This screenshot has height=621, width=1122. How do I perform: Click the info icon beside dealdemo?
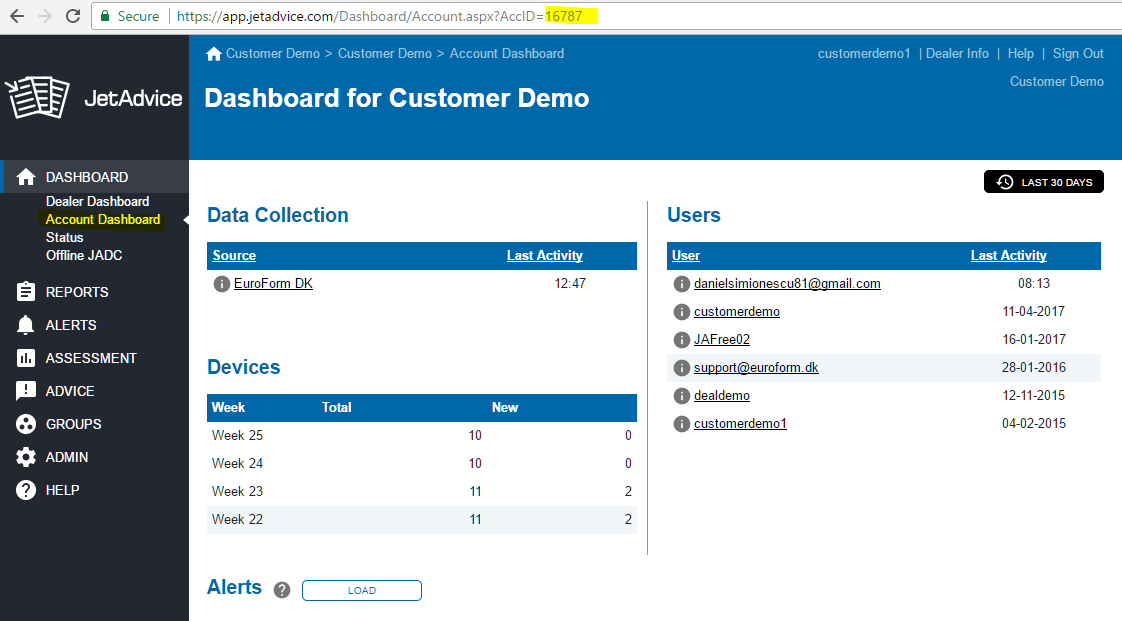[x=682, y=396]
